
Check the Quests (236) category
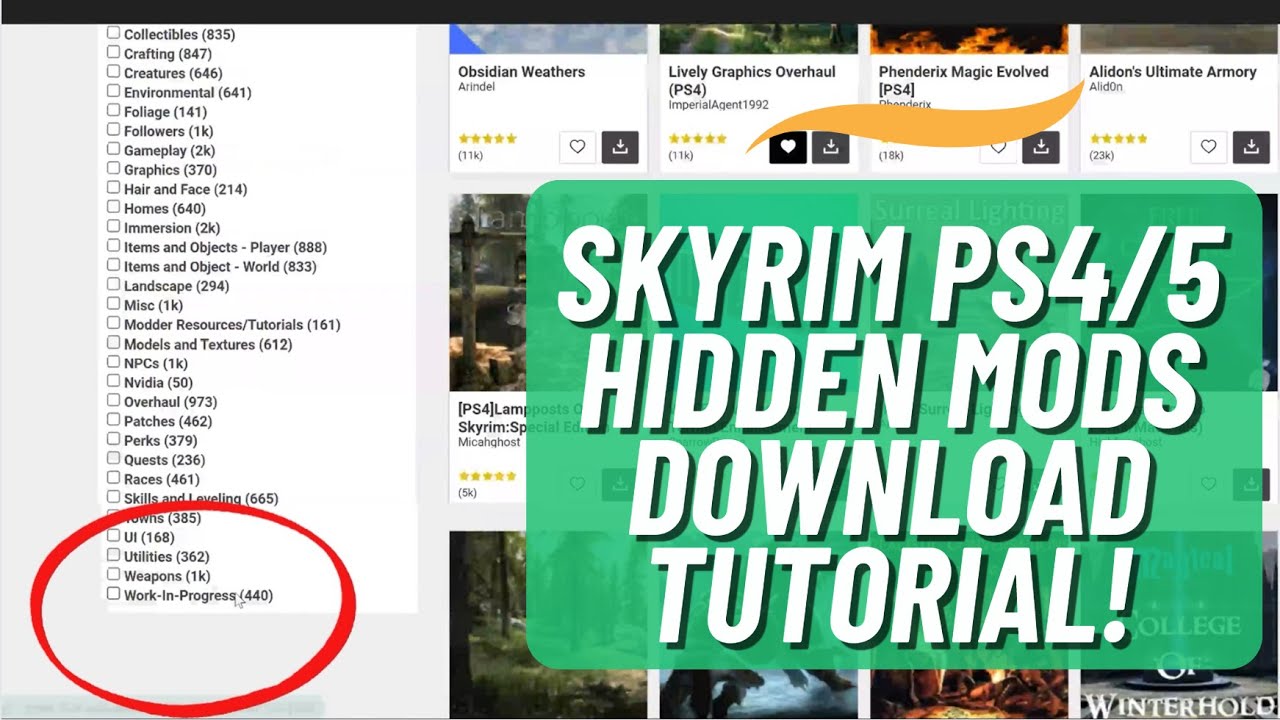point(114,458)
